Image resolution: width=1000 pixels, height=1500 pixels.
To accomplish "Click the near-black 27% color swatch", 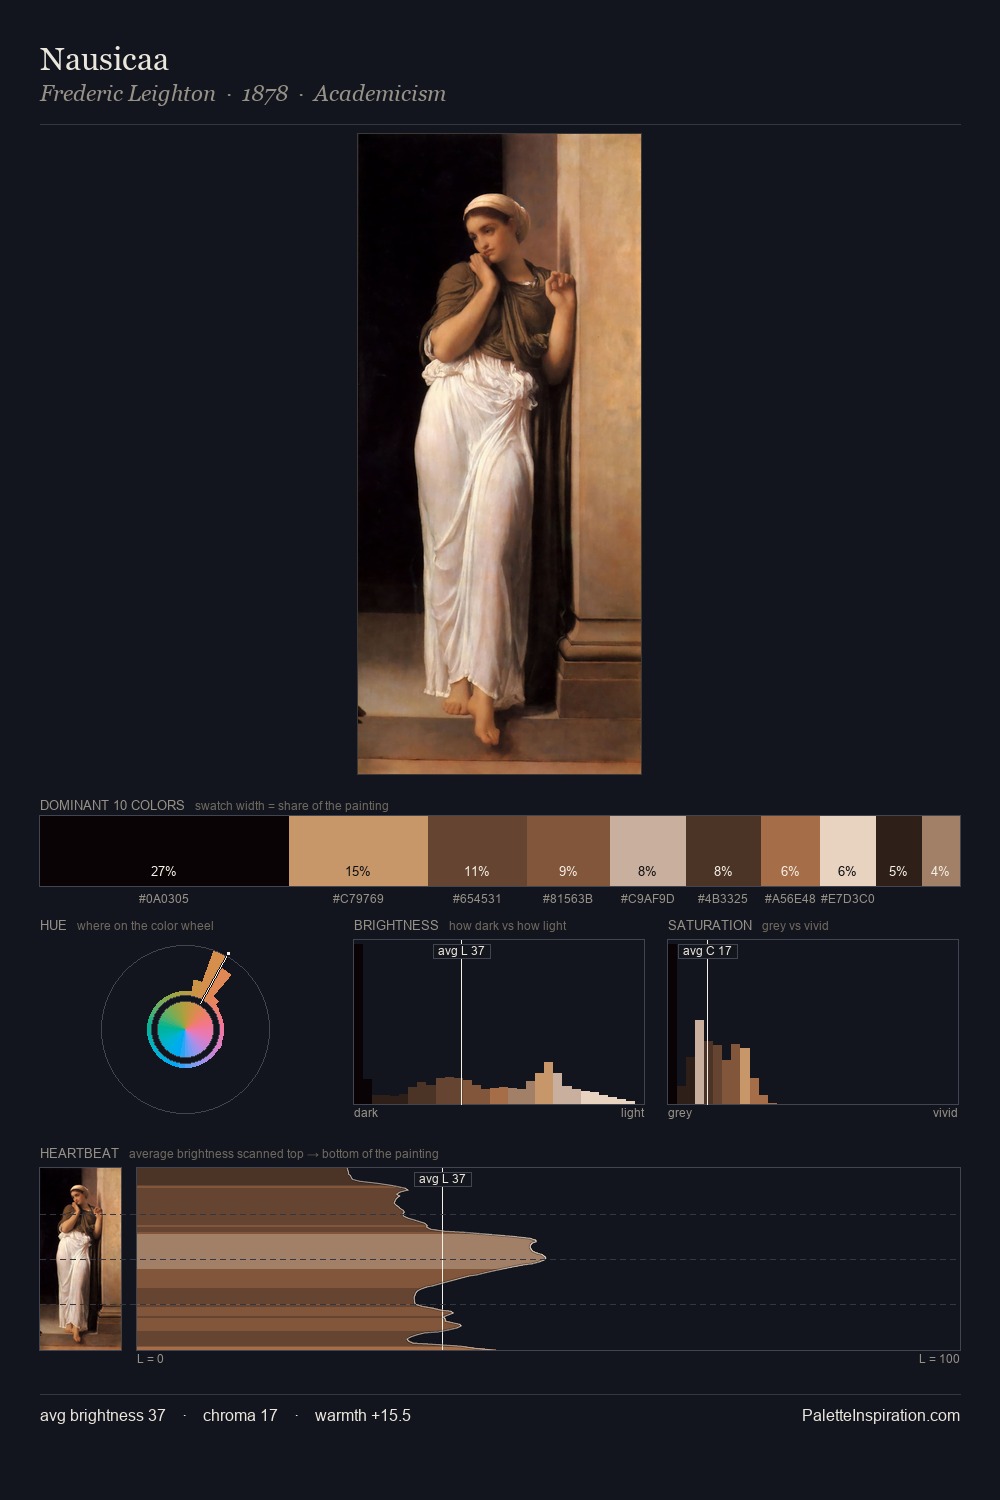I will (164, 851).
